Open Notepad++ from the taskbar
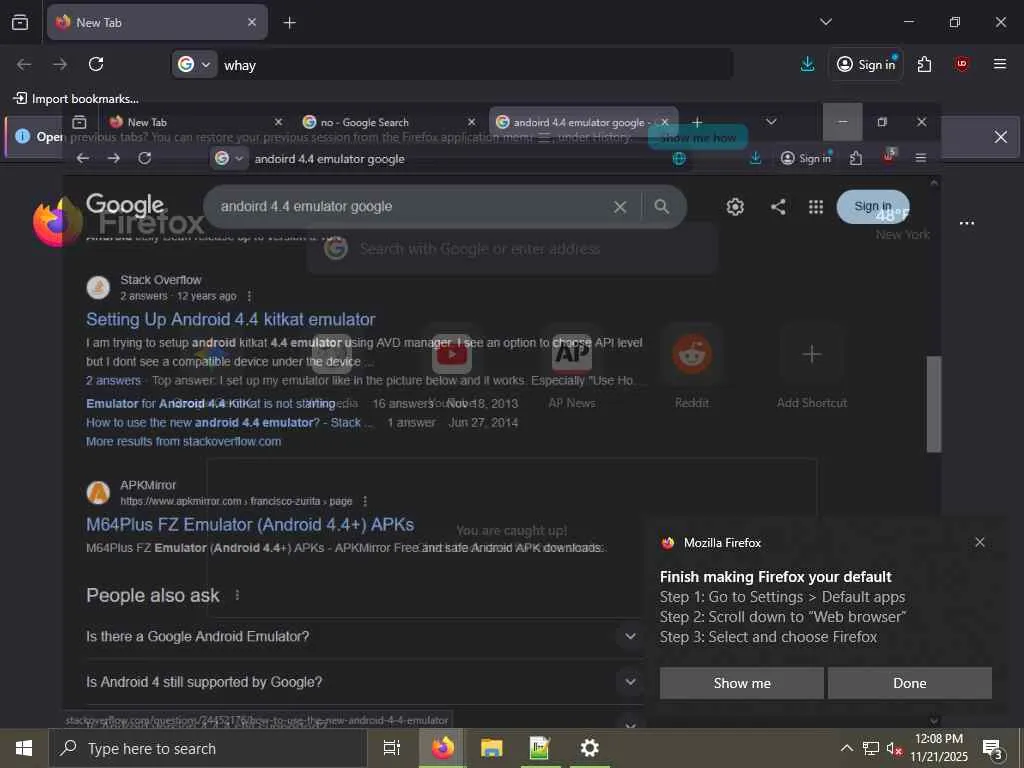 [x=539, y=748]
